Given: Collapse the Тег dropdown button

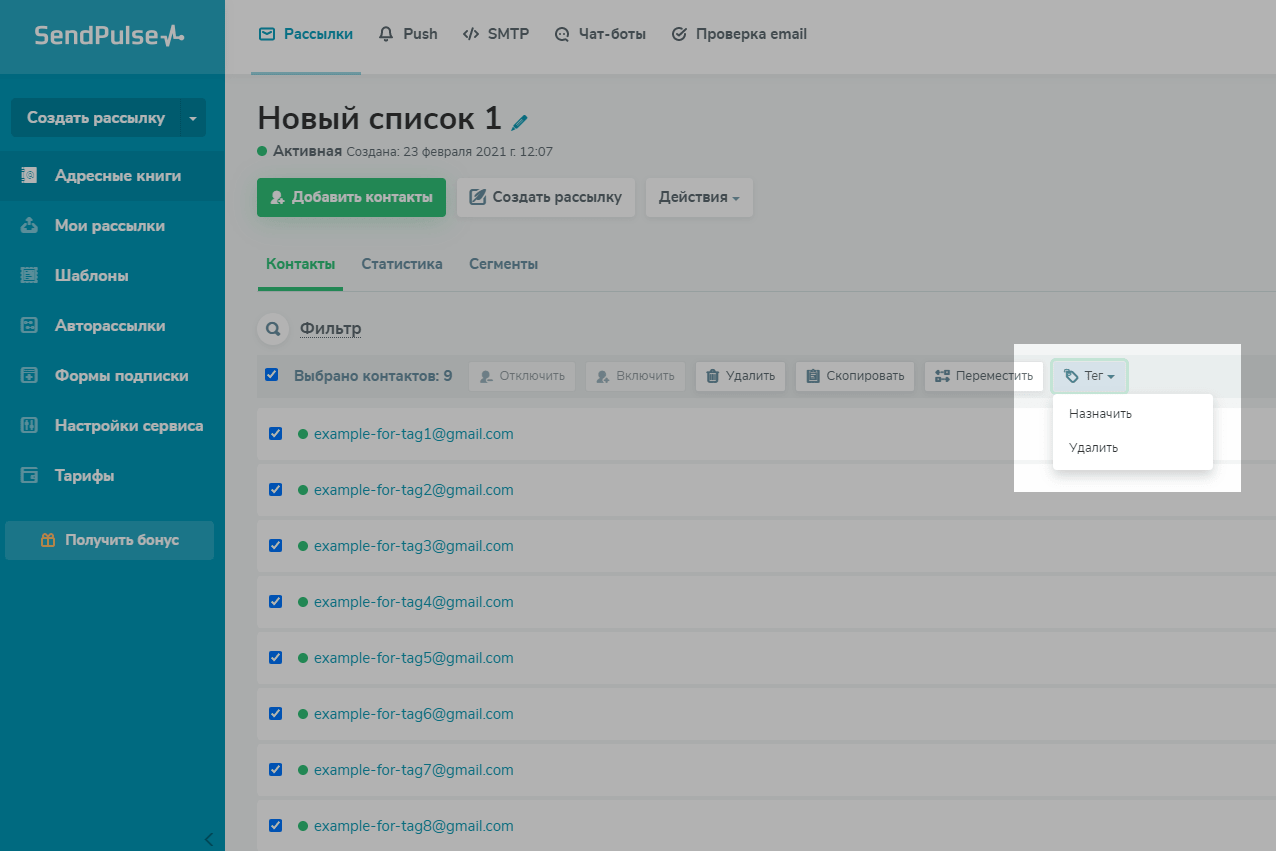Looking at the screenshot, I should click(1089, 376).
